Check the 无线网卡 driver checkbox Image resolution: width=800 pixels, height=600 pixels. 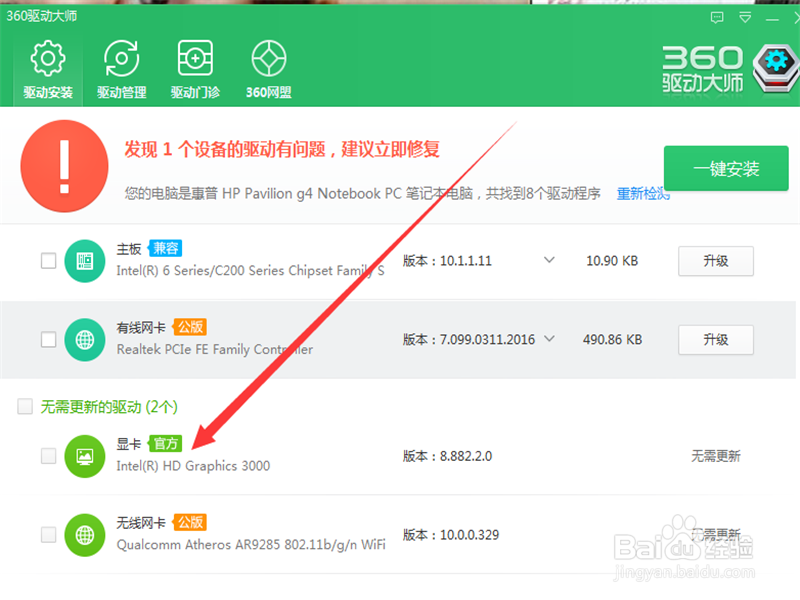click(x=48, y=535)
